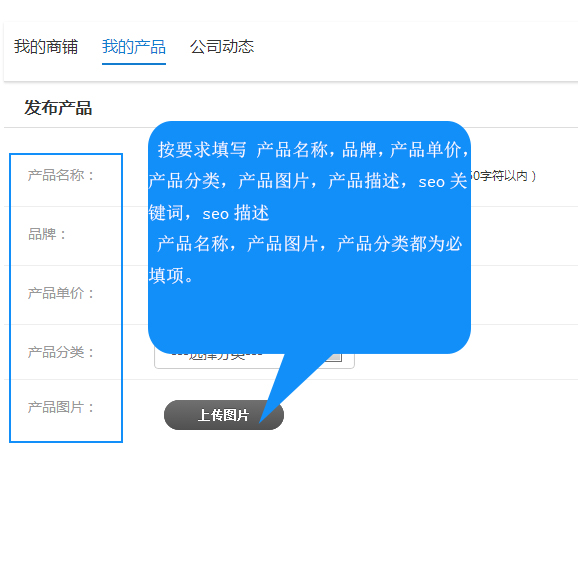Switch to the 我的产品 tab
The image size is (578, 562).
tap(134, 47)
